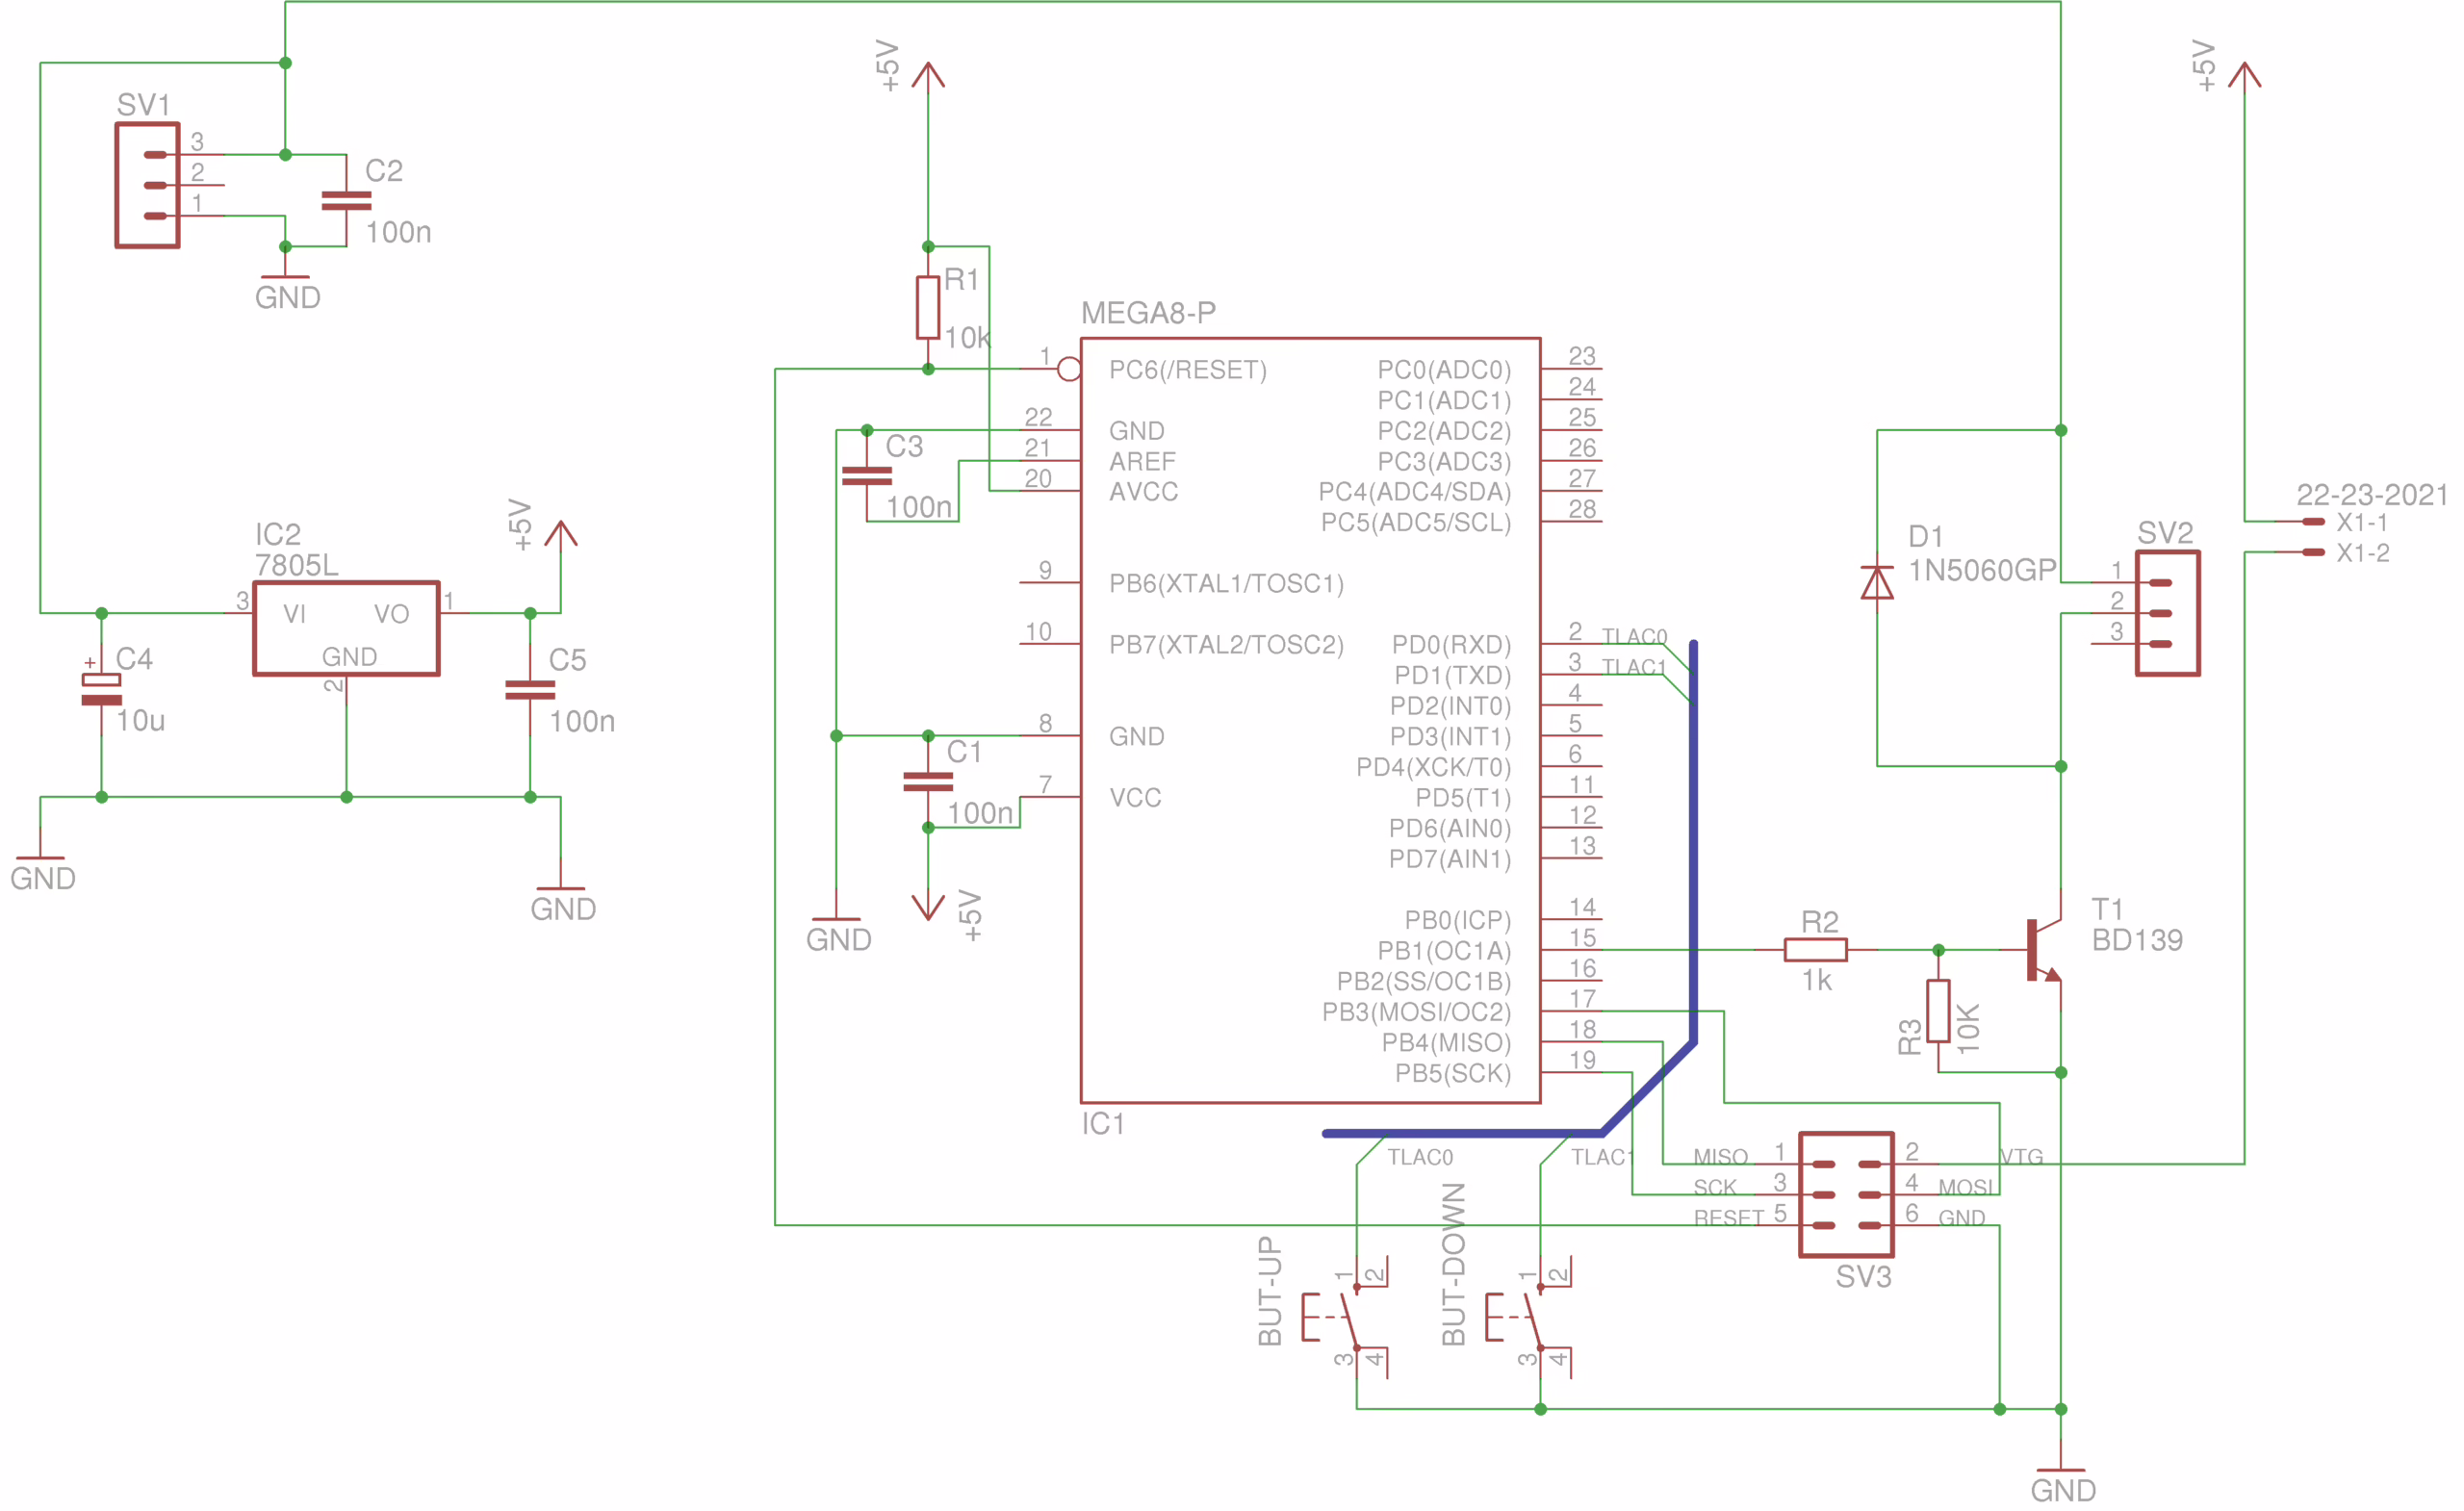Click the R3 10K vertical resistor

pyautogui.click(x=1938, y=1012)
